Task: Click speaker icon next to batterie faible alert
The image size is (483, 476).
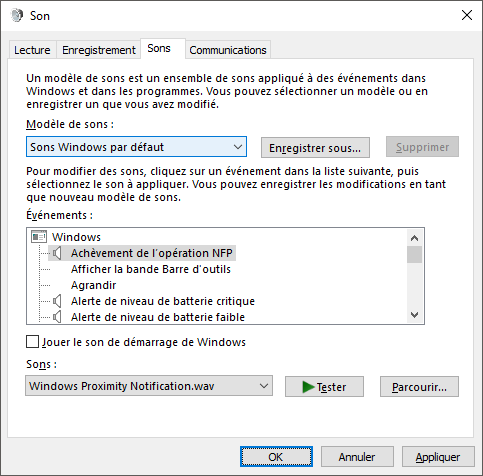Action: pos(57,317)
